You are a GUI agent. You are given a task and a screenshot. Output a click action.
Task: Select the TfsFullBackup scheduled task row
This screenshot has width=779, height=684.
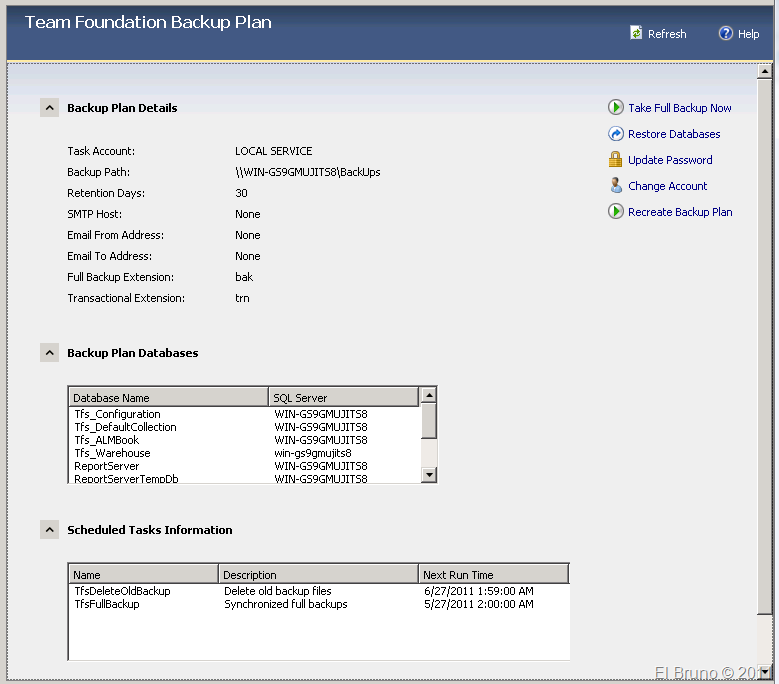(x=107, y=604)
